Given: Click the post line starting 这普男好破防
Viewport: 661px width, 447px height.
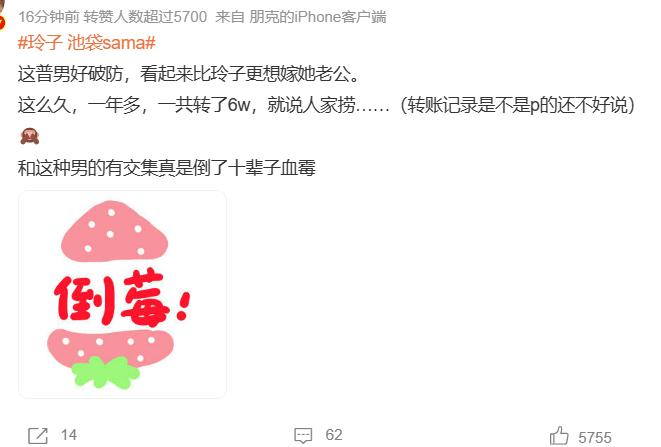Looking at the screenshot, I should tap(189, 74).
